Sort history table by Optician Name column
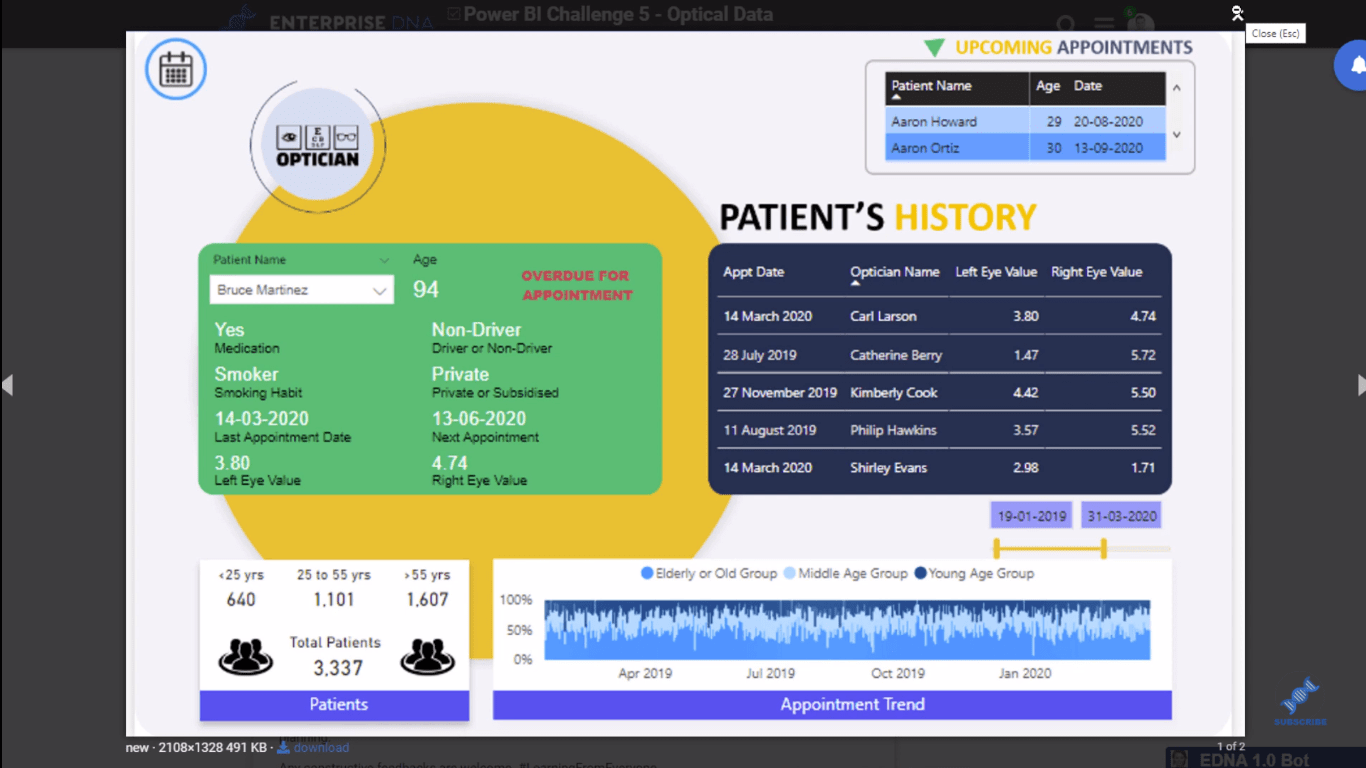1366x768 pixels. click(x=894, y=272)
